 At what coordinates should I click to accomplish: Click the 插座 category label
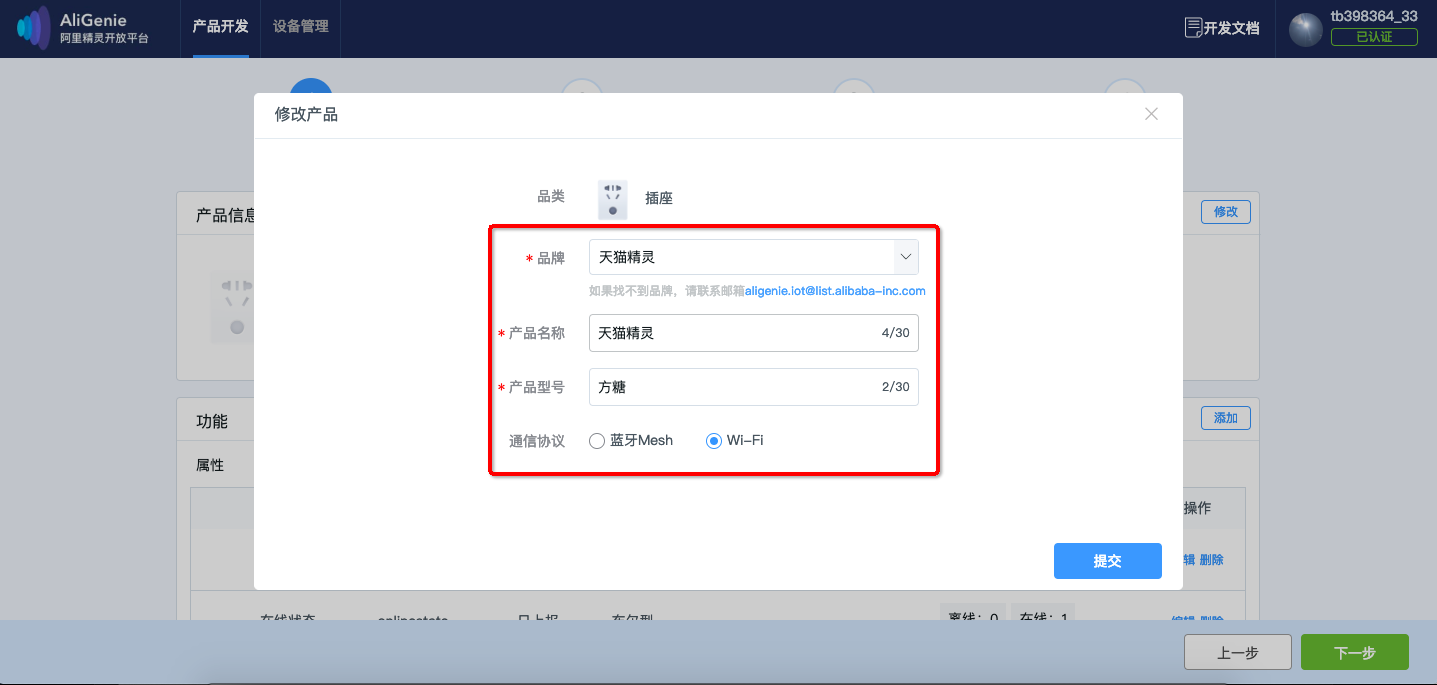point(659,199)
